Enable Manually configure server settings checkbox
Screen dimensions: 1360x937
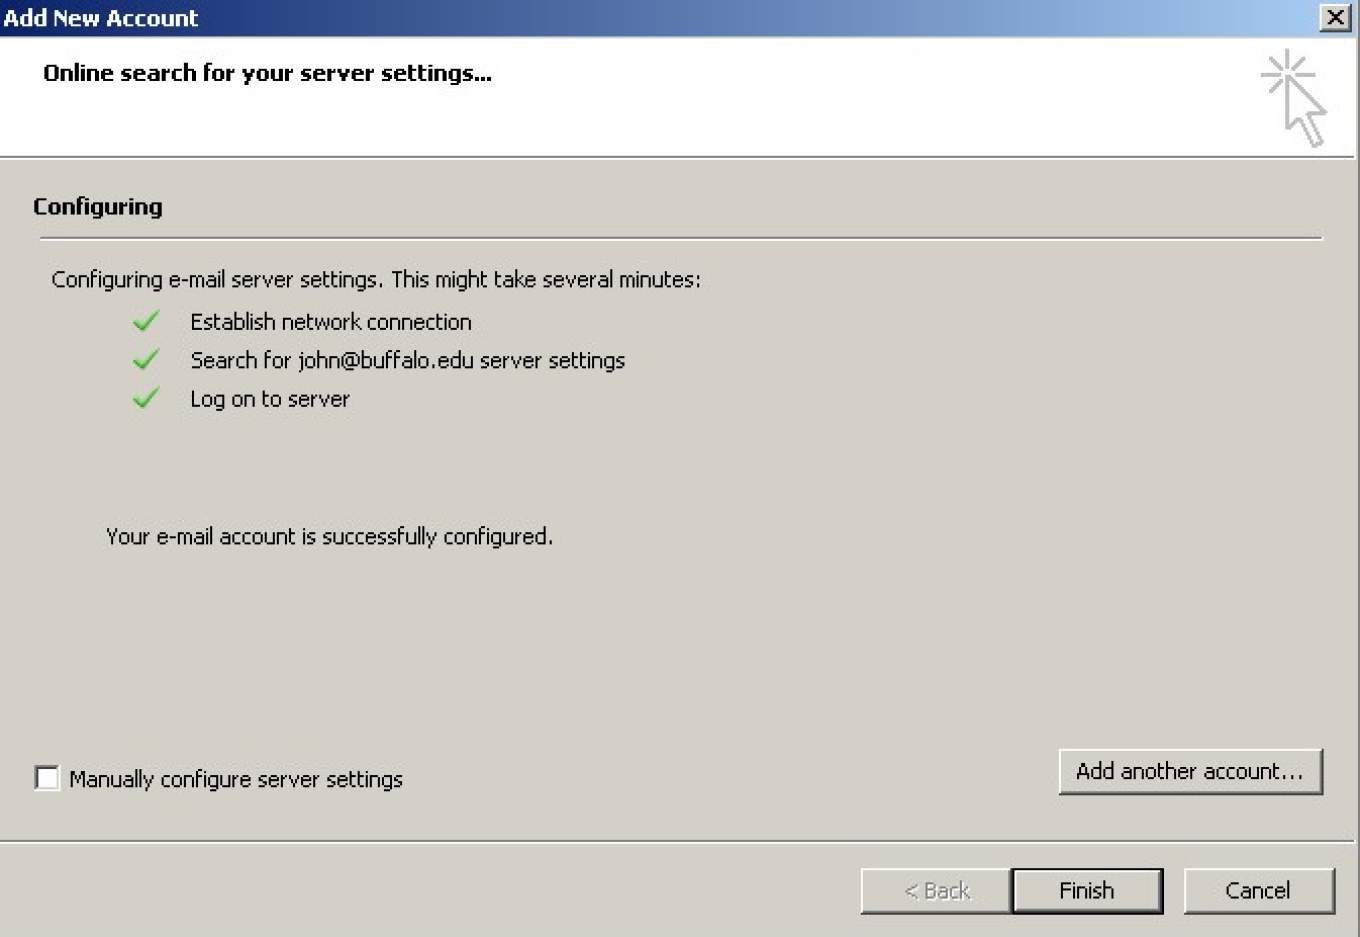pyautogui.click(x=47, y=778)
